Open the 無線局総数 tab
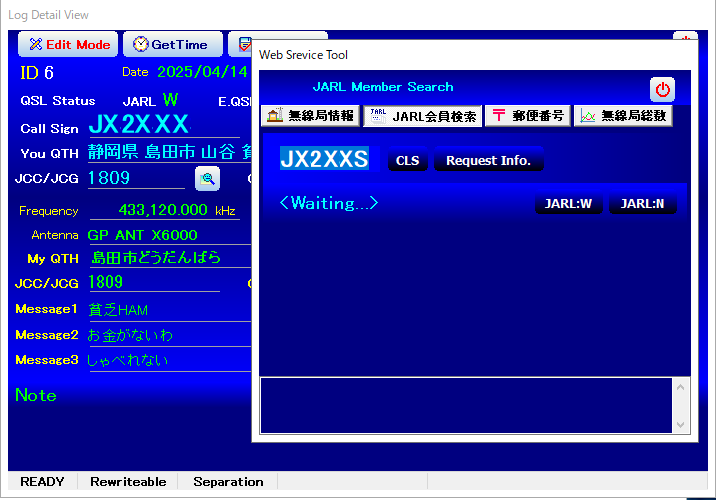Screen dimensions: 716x500 [x=623, y=116]
